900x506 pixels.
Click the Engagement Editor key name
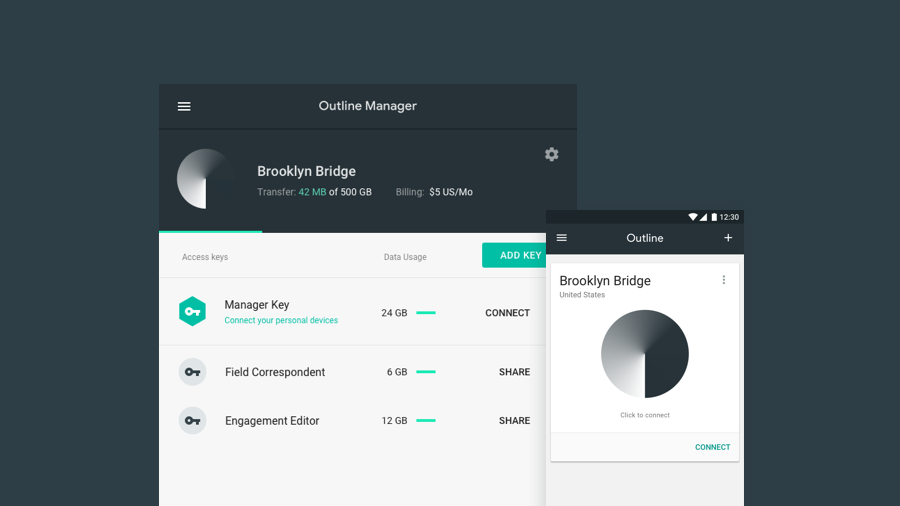pos(272,421)
